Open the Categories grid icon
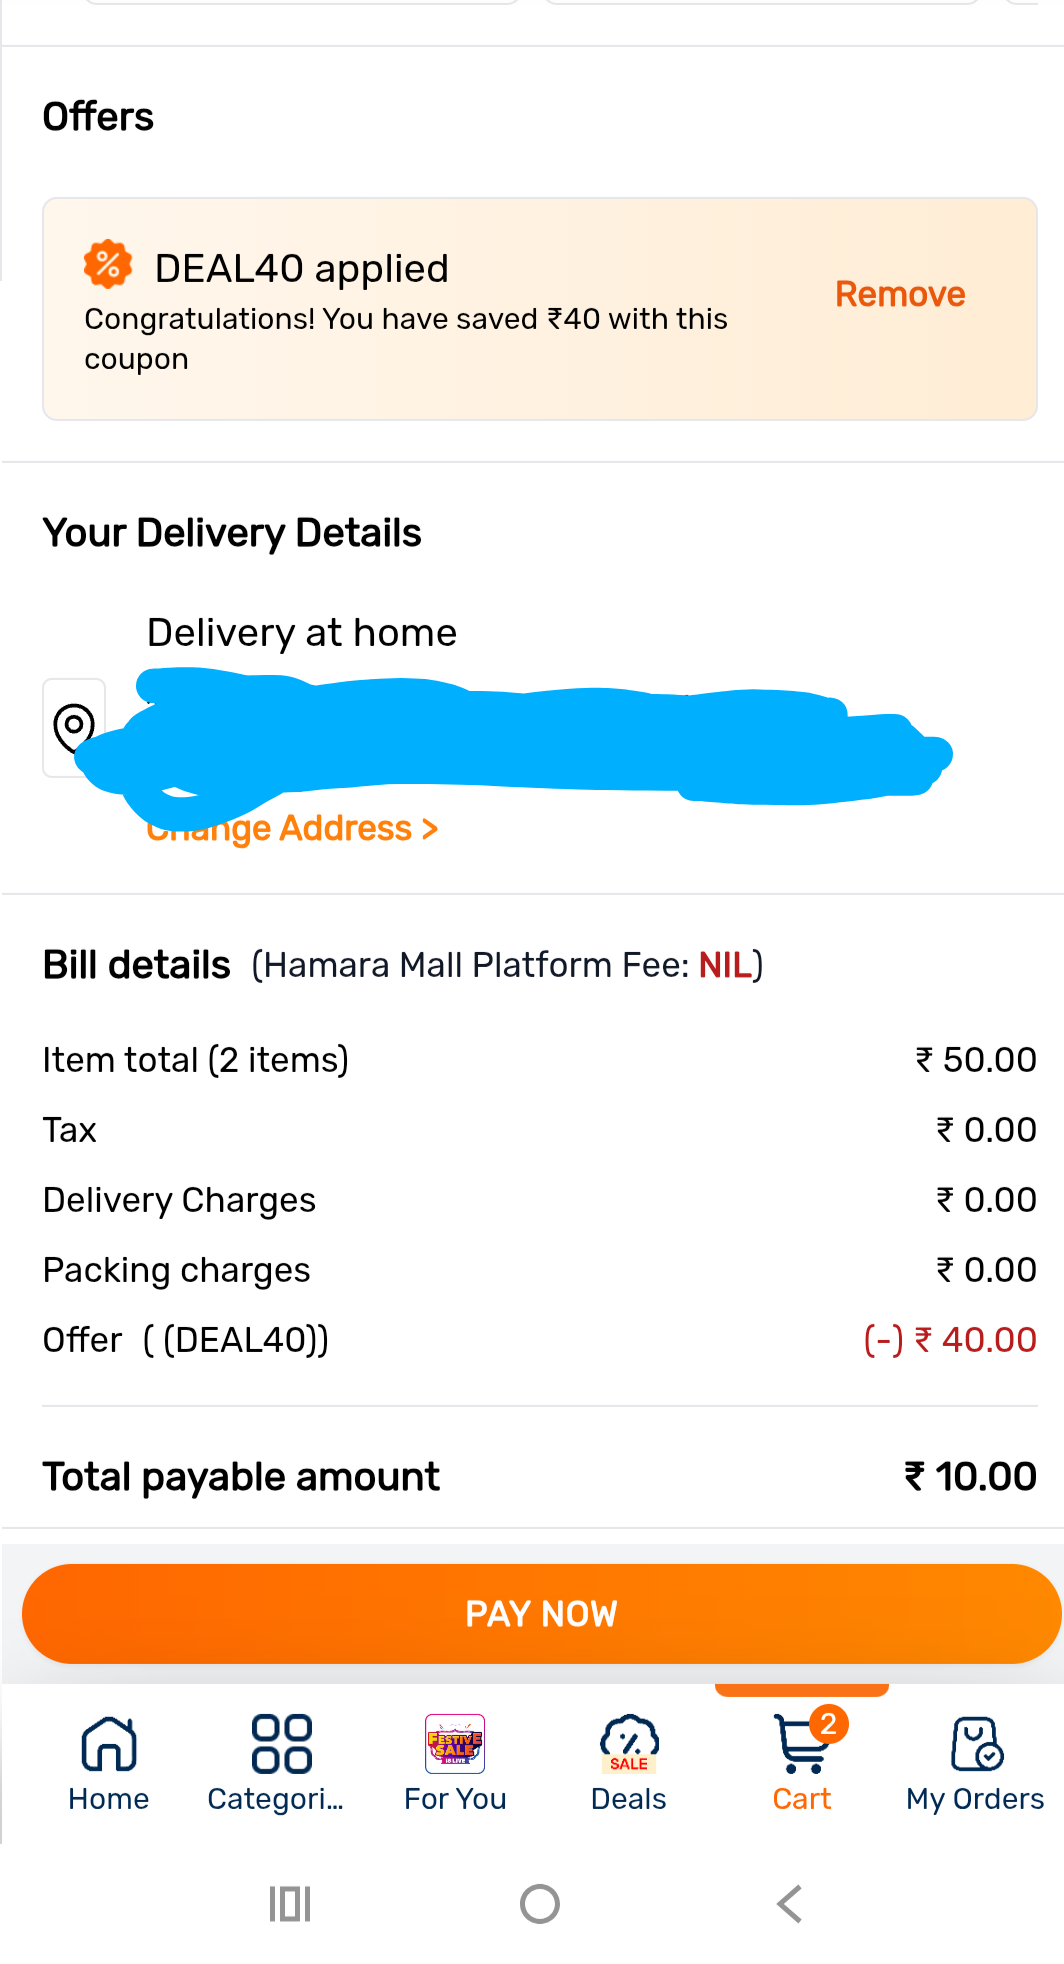The width and height of the screenshot is (1064, 1964). [x=281, y=1744]
